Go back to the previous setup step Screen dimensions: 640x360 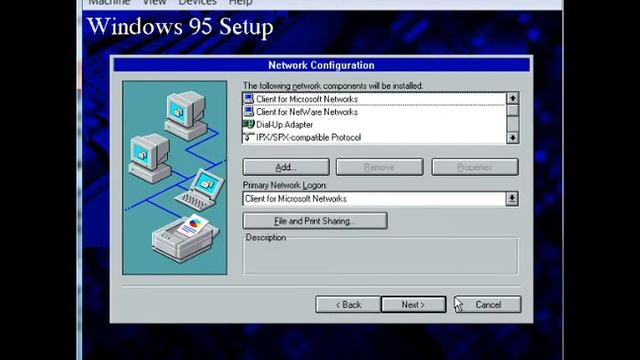(348, 304)
